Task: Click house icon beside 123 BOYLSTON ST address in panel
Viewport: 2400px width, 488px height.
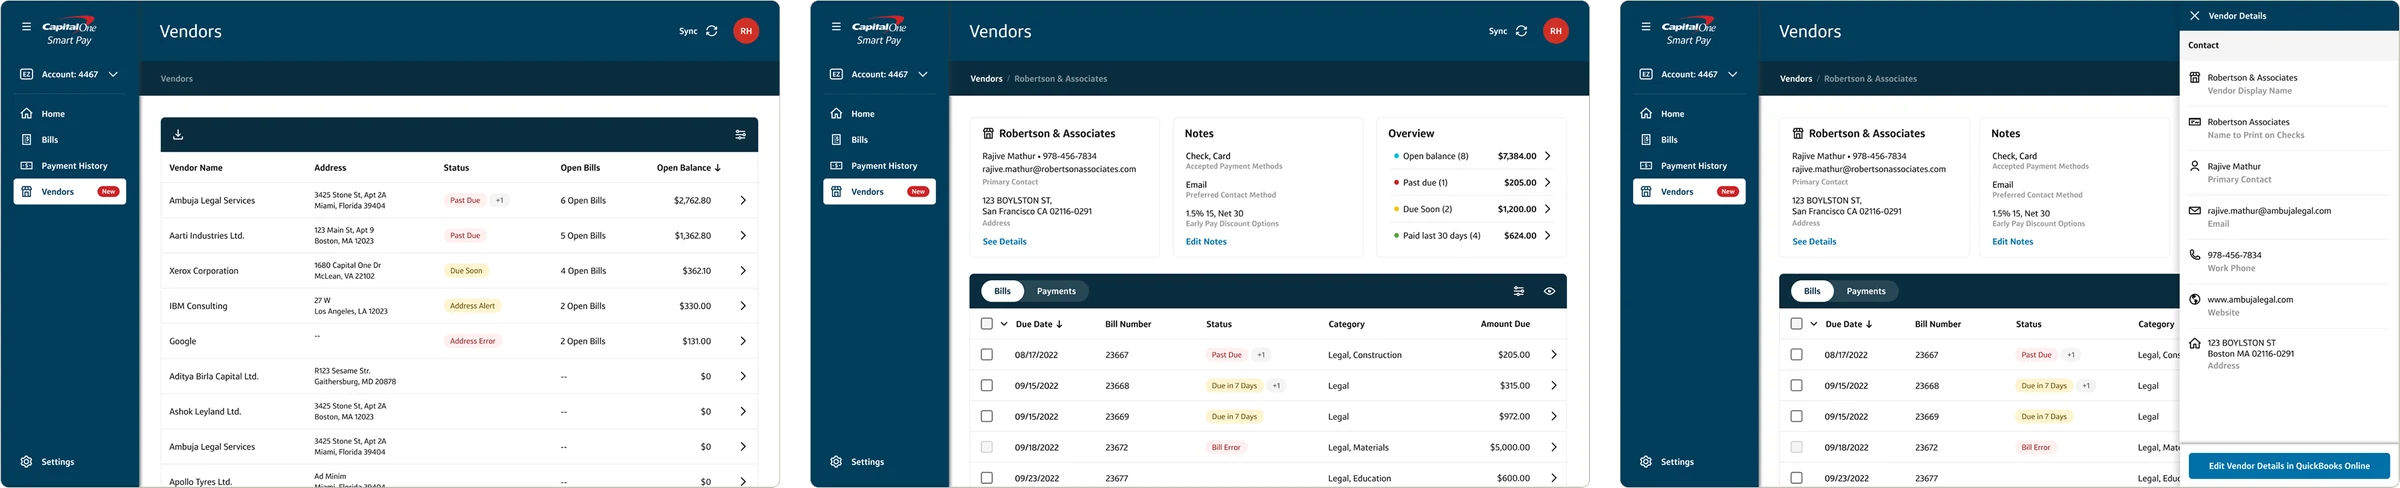Action: [2195, 343]
